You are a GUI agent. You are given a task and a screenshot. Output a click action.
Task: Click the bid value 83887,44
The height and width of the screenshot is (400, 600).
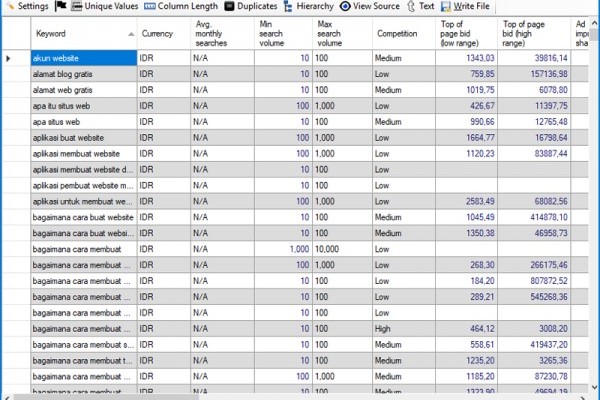[x=551, y=154]
